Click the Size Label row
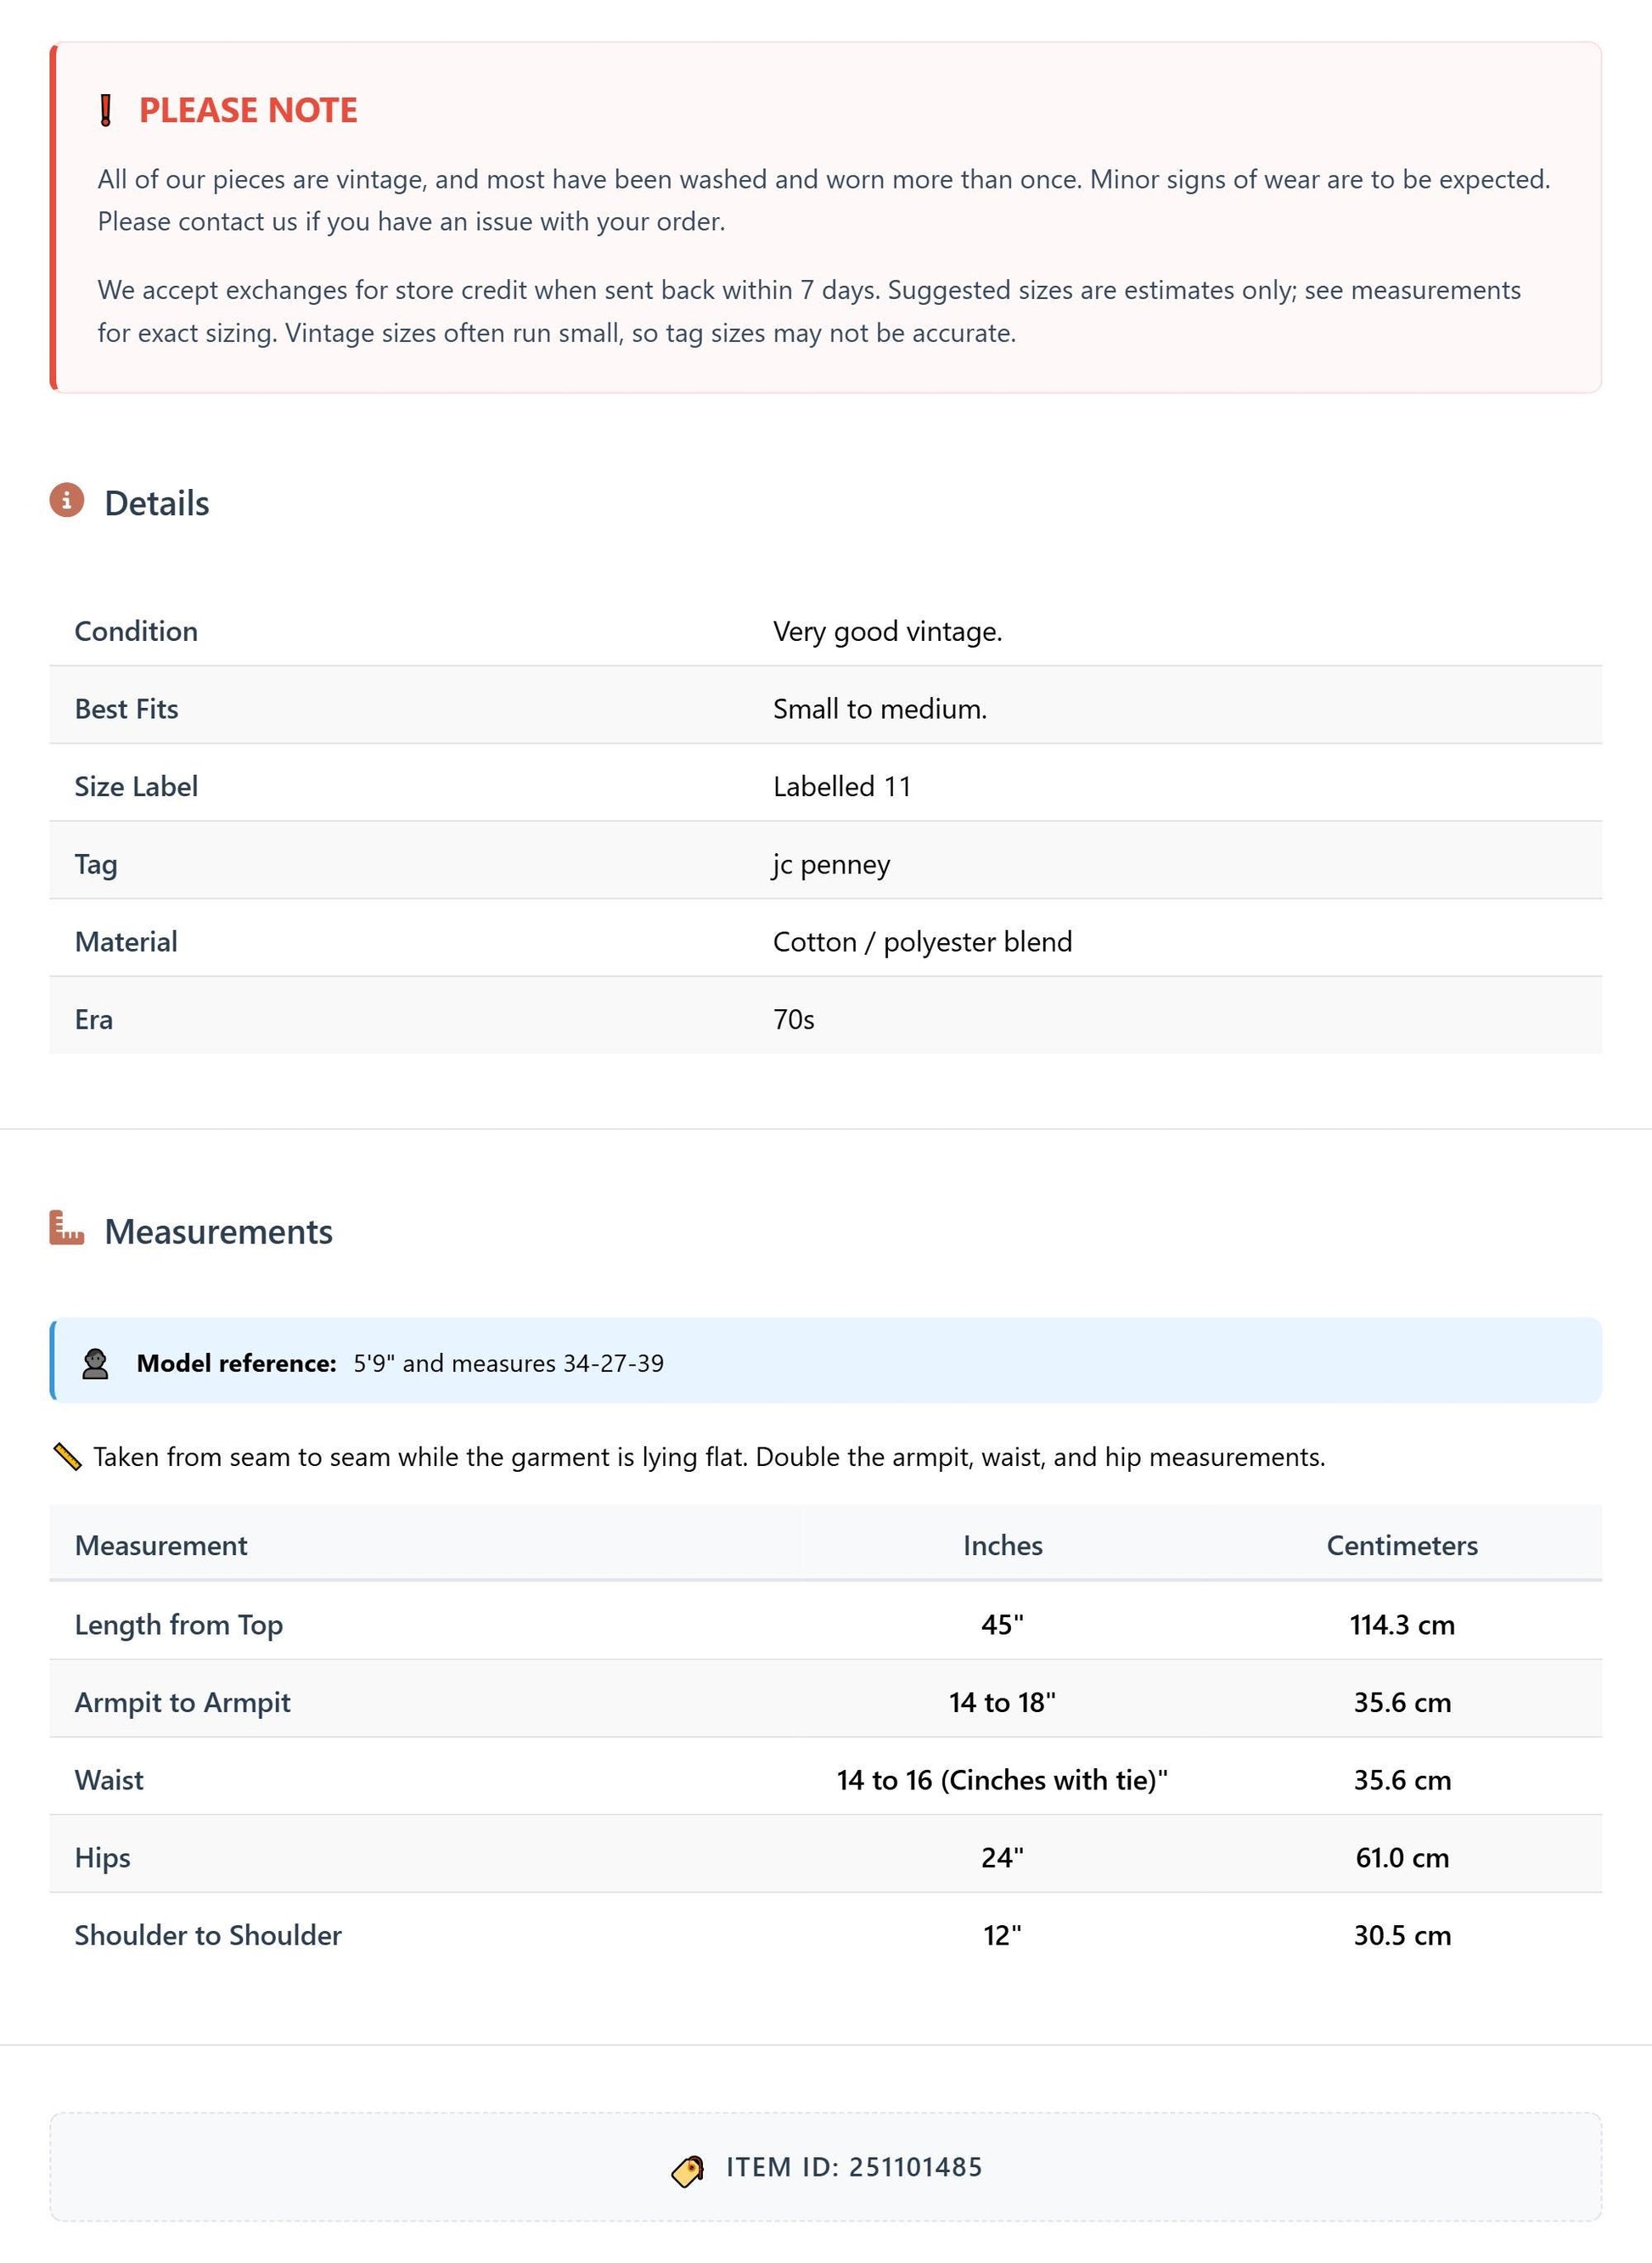This screenshot has height=2263, width=1652. click(826, 787)
